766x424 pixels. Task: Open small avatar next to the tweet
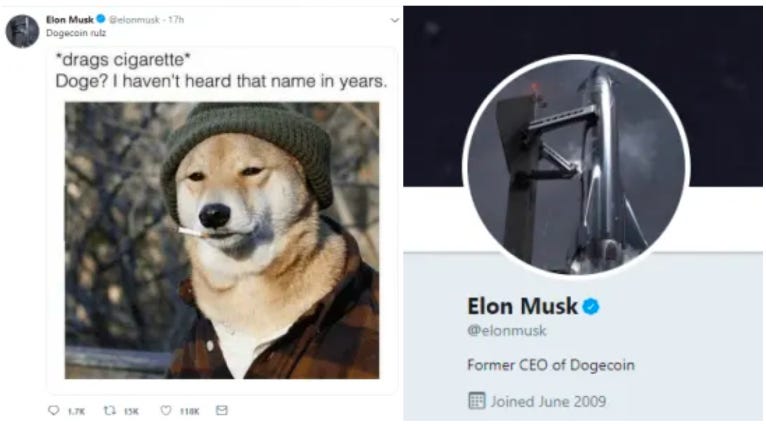[22, 31]
